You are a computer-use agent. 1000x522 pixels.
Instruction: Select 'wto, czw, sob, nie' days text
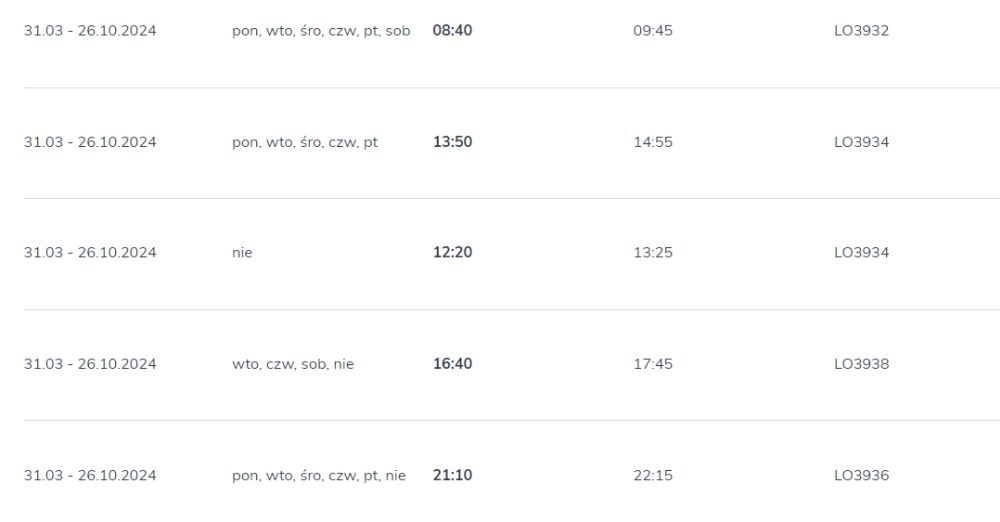point(293,364)
